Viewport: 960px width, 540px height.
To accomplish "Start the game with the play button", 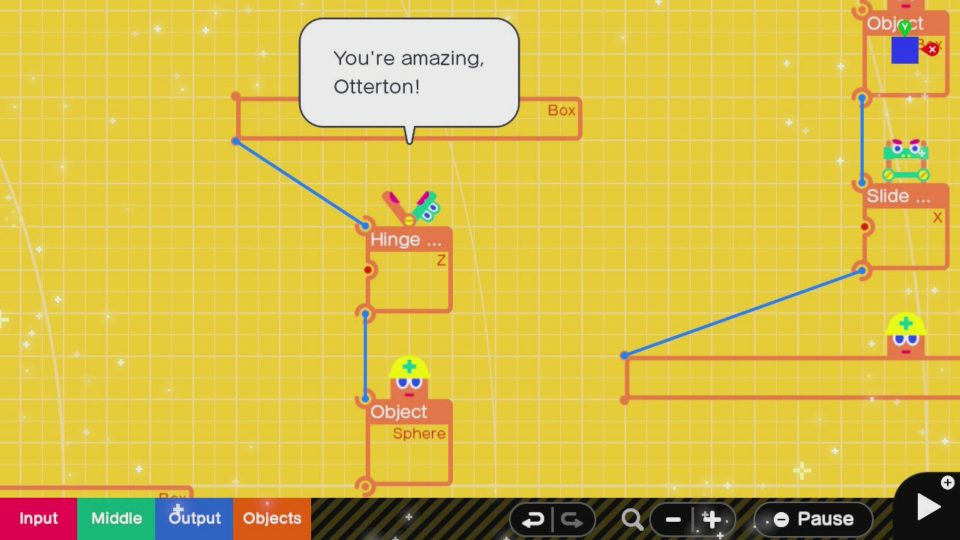I will coord(928,507).
